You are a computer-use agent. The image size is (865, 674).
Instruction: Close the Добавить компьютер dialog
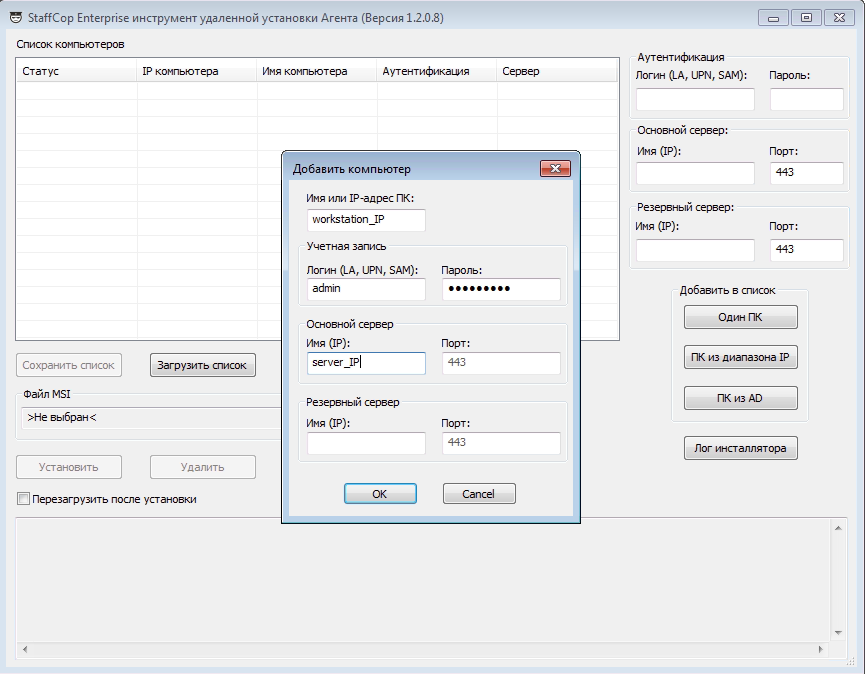pyautogui.click(x=554, y=169)
